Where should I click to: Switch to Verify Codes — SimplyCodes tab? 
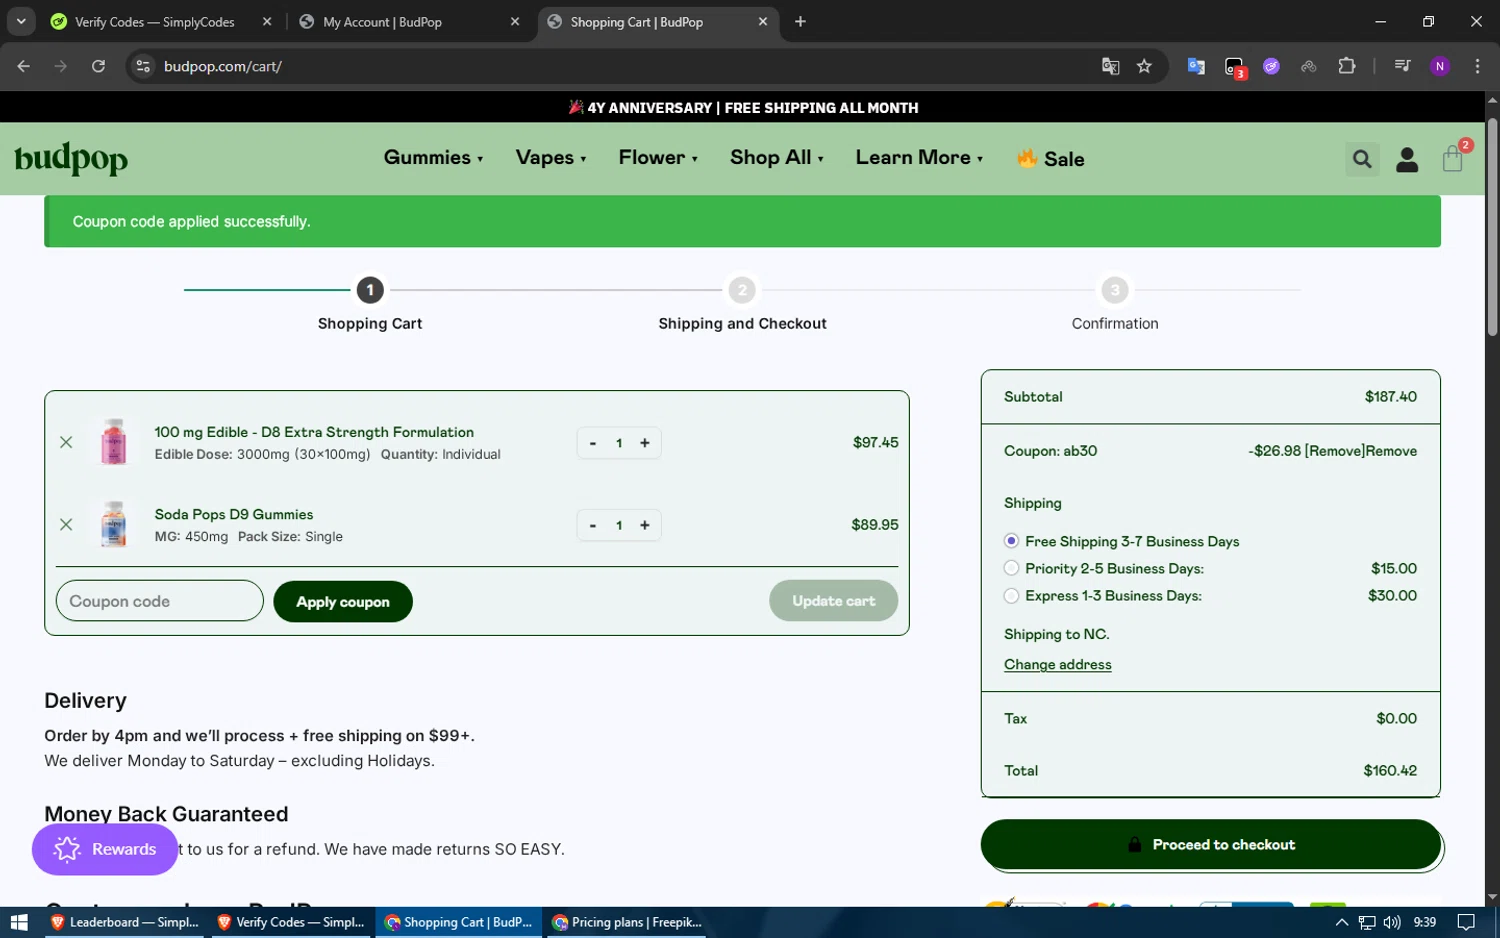(x=155, y=21)
